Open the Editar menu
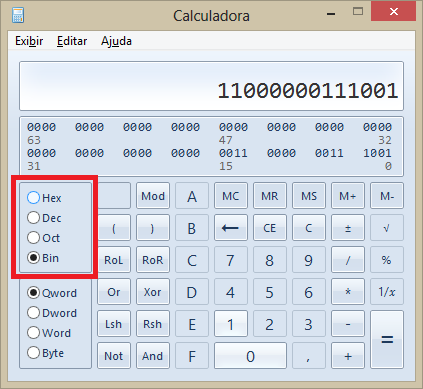The width and height of the screenshot is (423, 389). [72, 41]
